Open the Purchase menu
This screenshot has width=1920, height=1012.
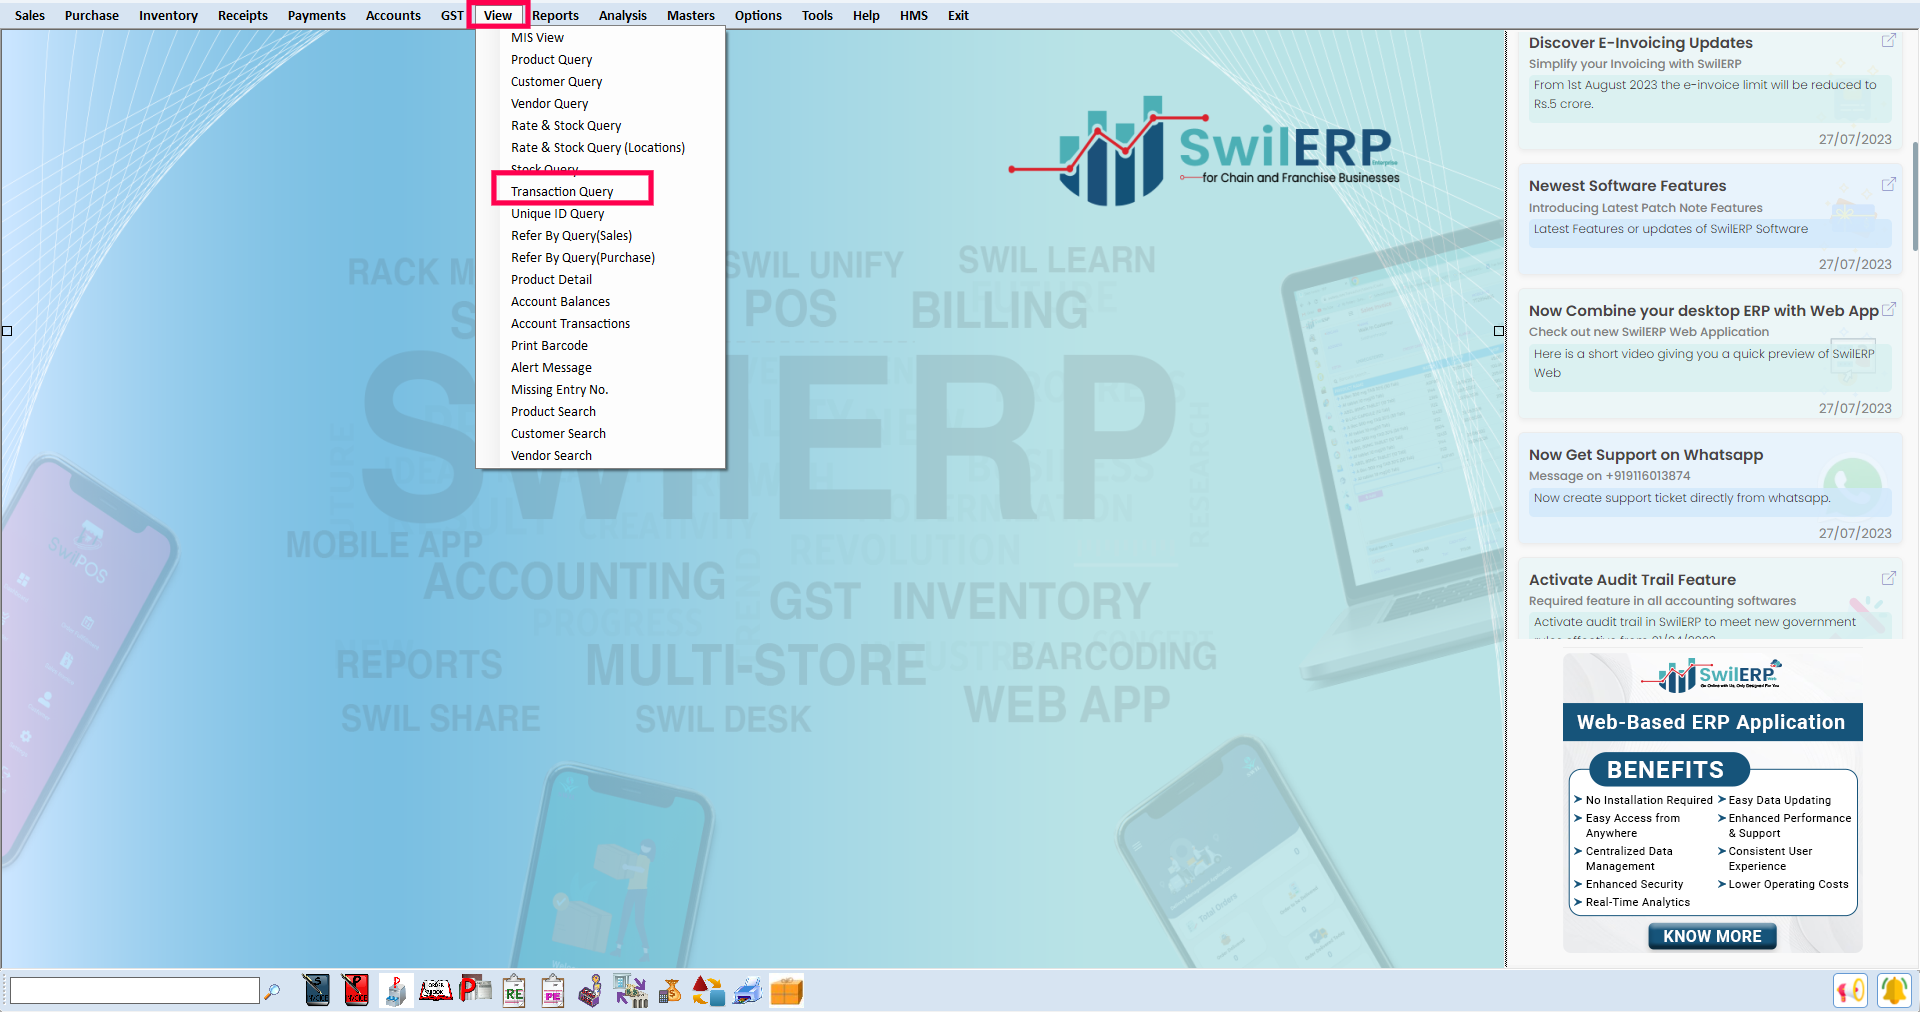pyautogui.click(x=92, y=15)
